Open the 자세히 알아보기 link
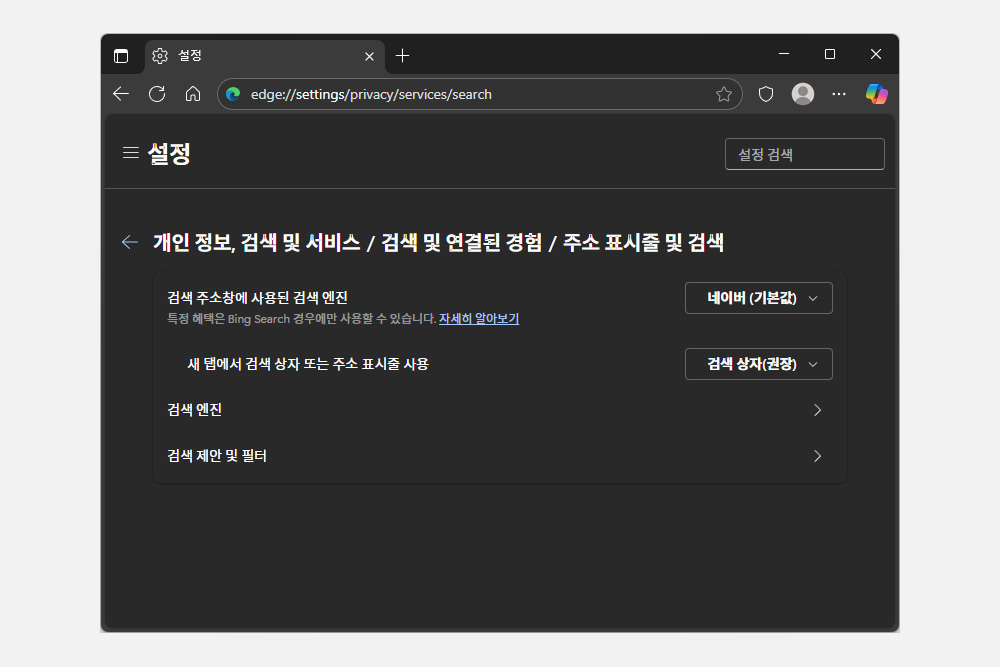The image size is (1000, 667). pos(479,319)
